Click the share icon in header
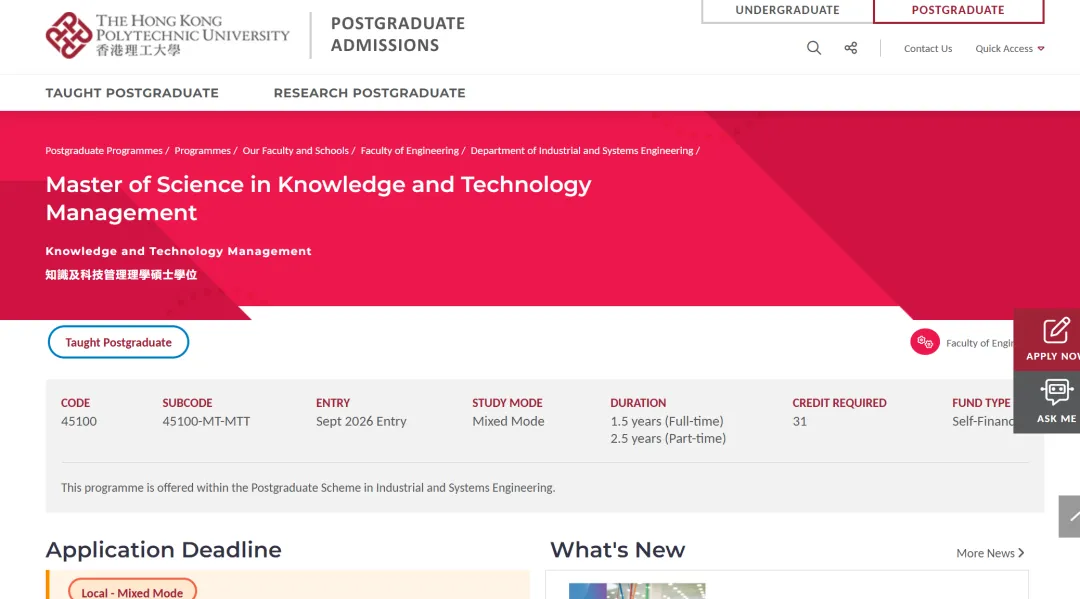 coord(851,48)
